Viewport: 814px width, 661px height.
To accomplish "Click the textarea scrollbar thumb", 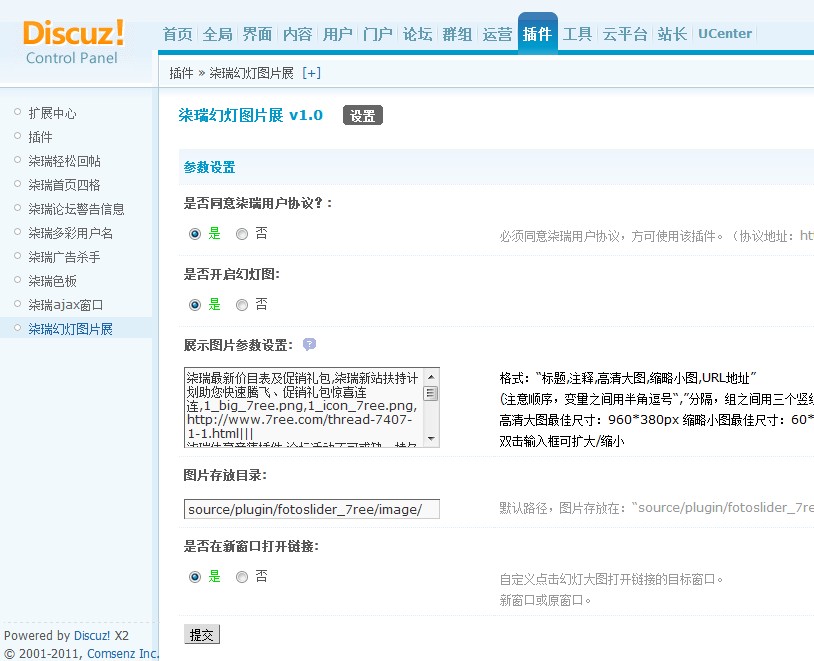I will point(431,393).
